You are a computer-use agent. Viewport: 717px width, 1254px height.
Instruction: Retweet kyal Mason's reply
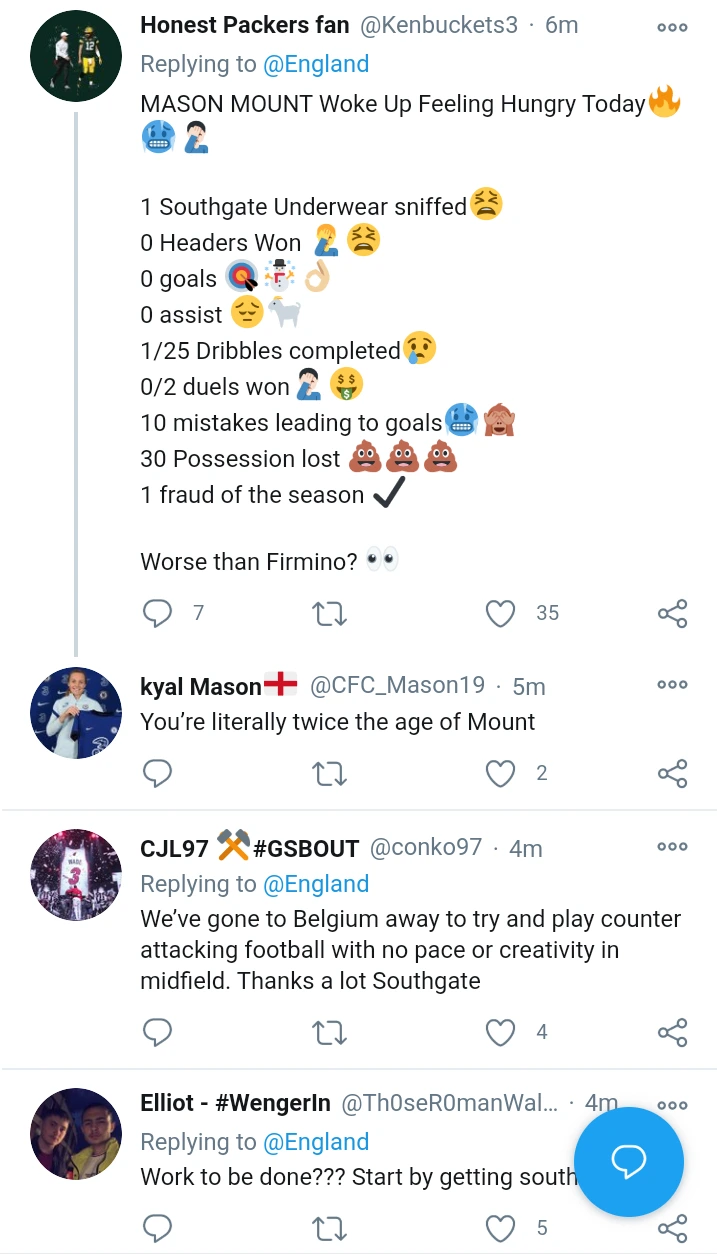click(330, 773)
